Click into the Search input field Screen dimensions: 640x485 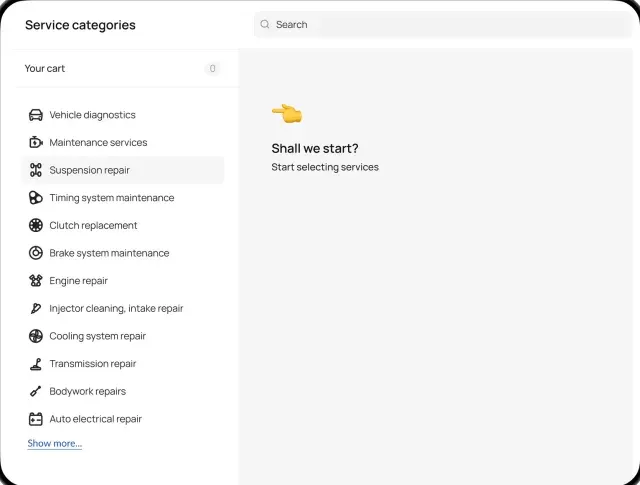click(443, 24)
